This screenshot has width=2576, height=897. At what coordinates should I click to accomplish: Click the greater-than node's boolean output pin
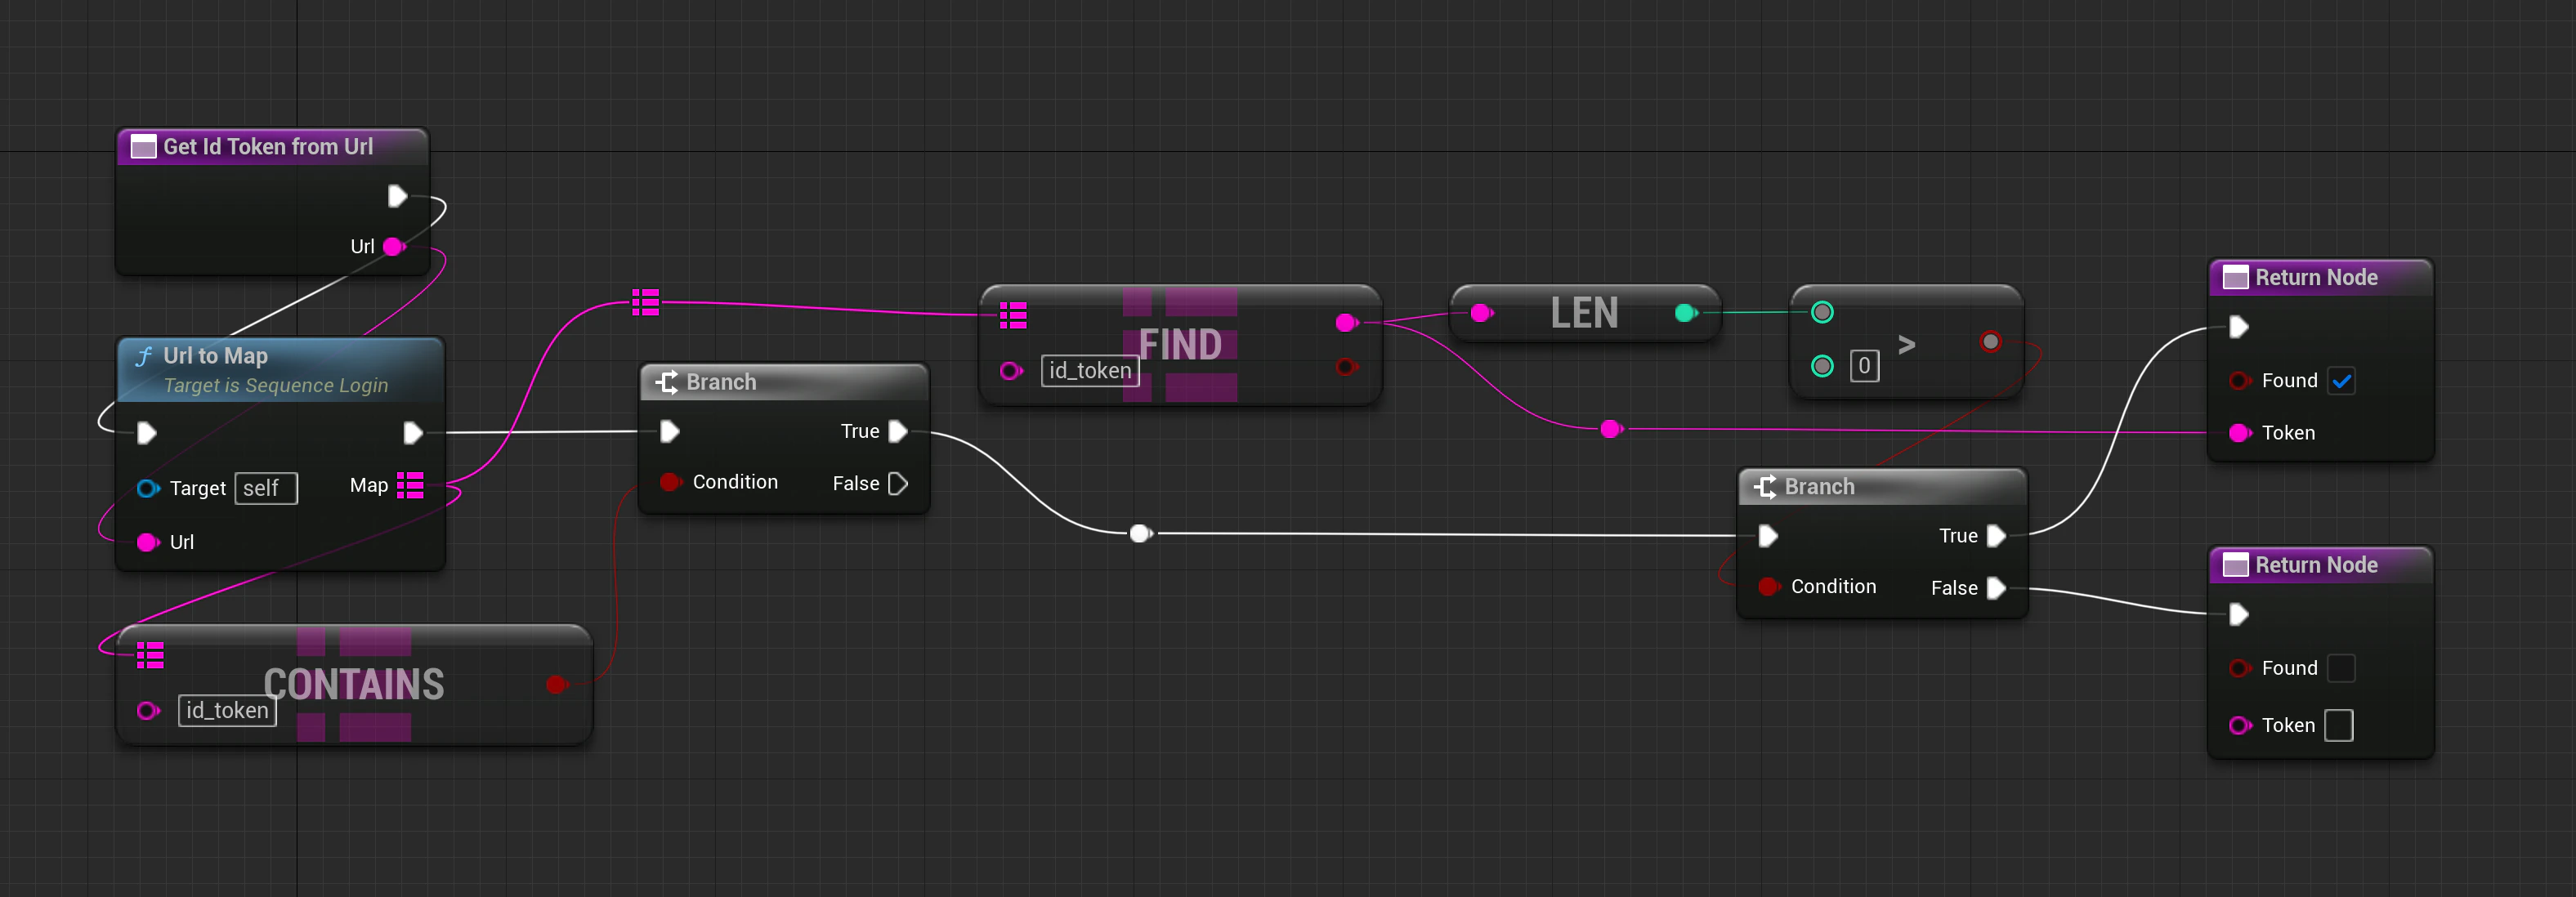1990,342
